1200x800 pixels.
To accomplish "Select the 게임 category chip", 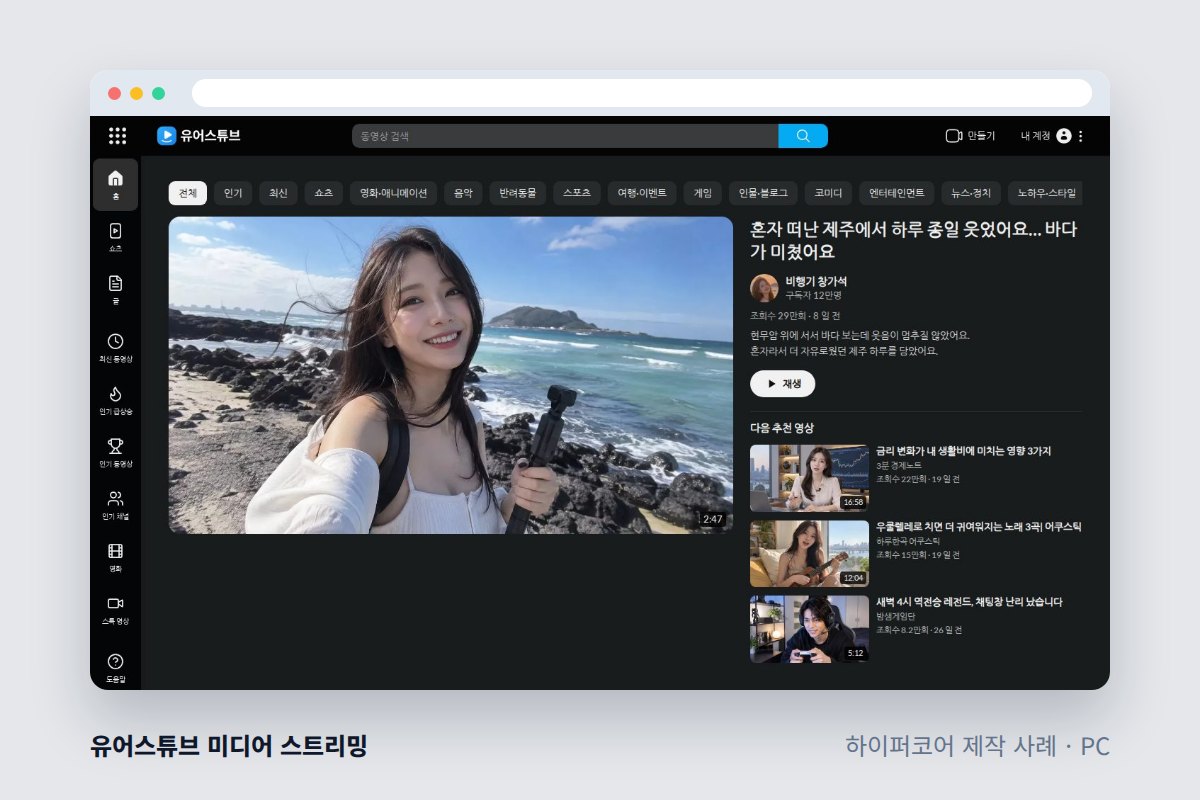I will (x=703, y=193).
